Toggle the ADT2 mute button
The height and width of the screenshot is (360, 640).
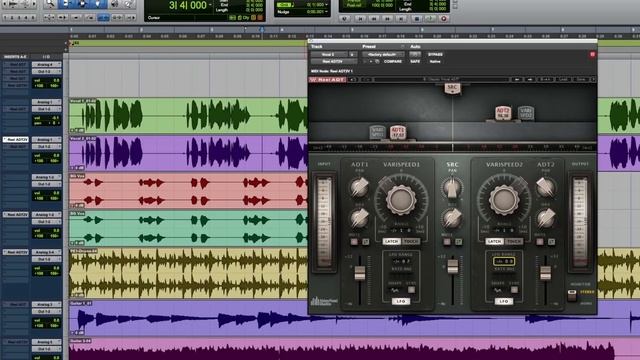click(x=540, y=242)
